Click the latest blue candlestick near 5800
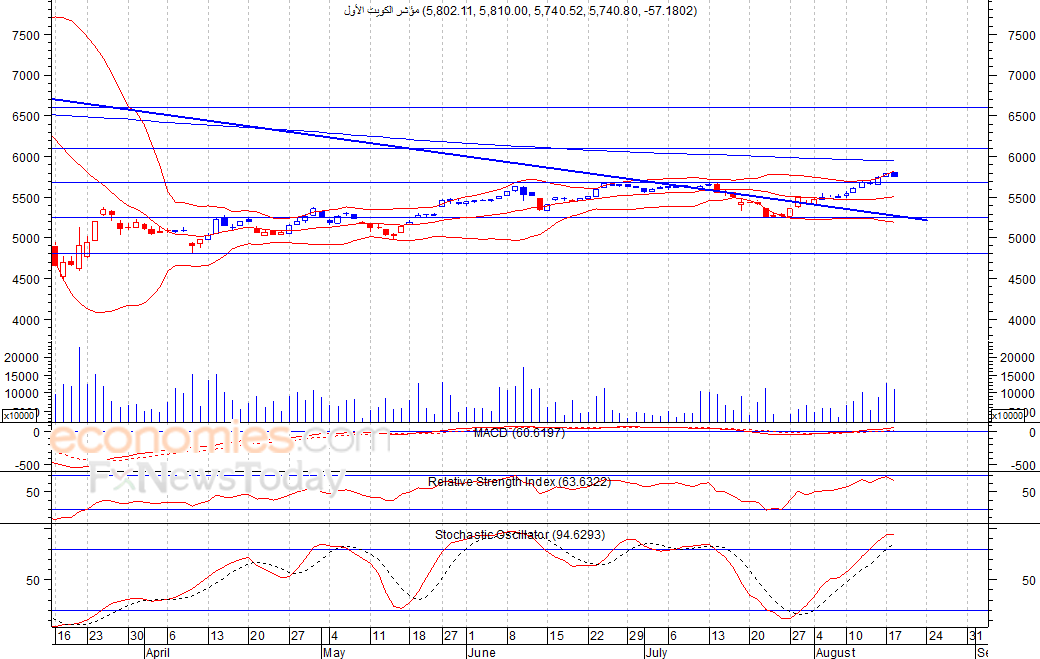 895,174
